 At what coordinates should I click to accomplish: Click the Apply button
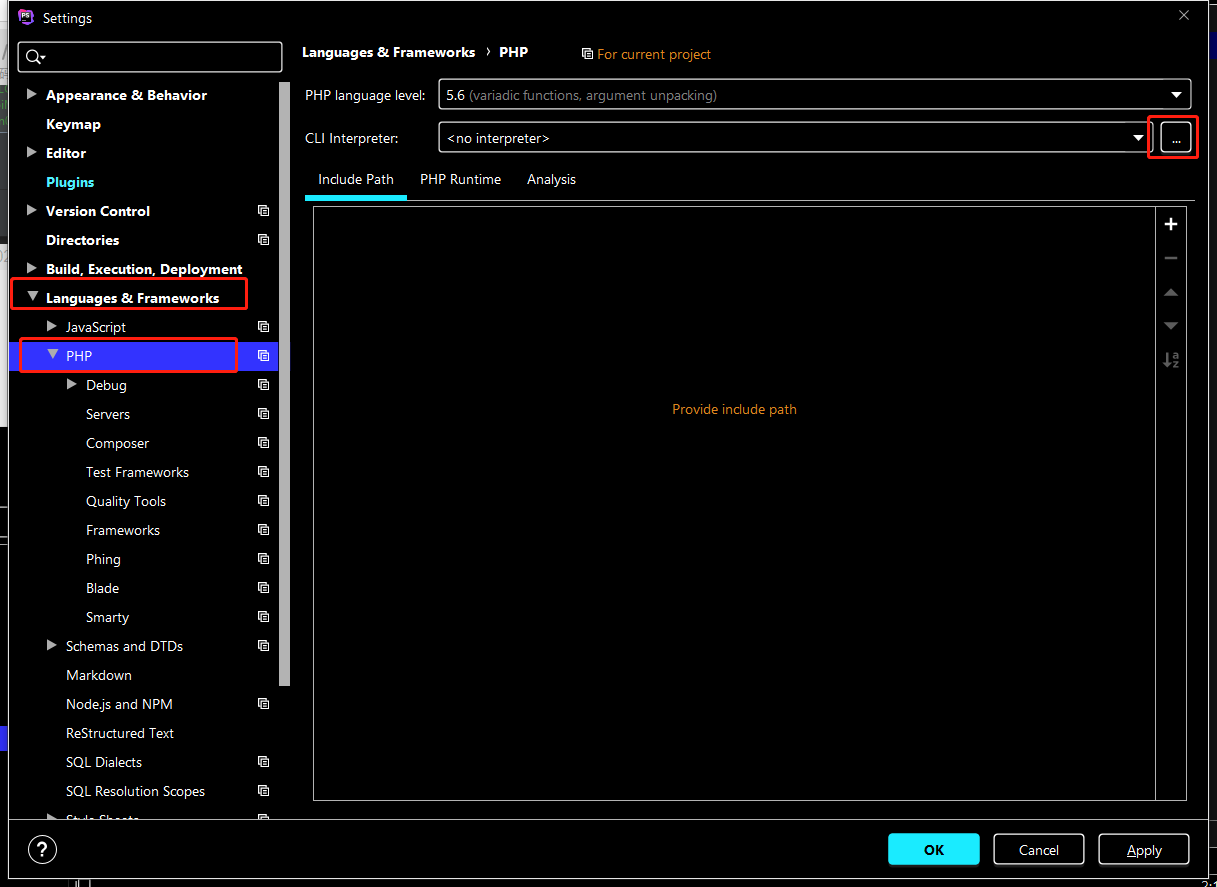pyautogui.click(x=1144, y=850)
